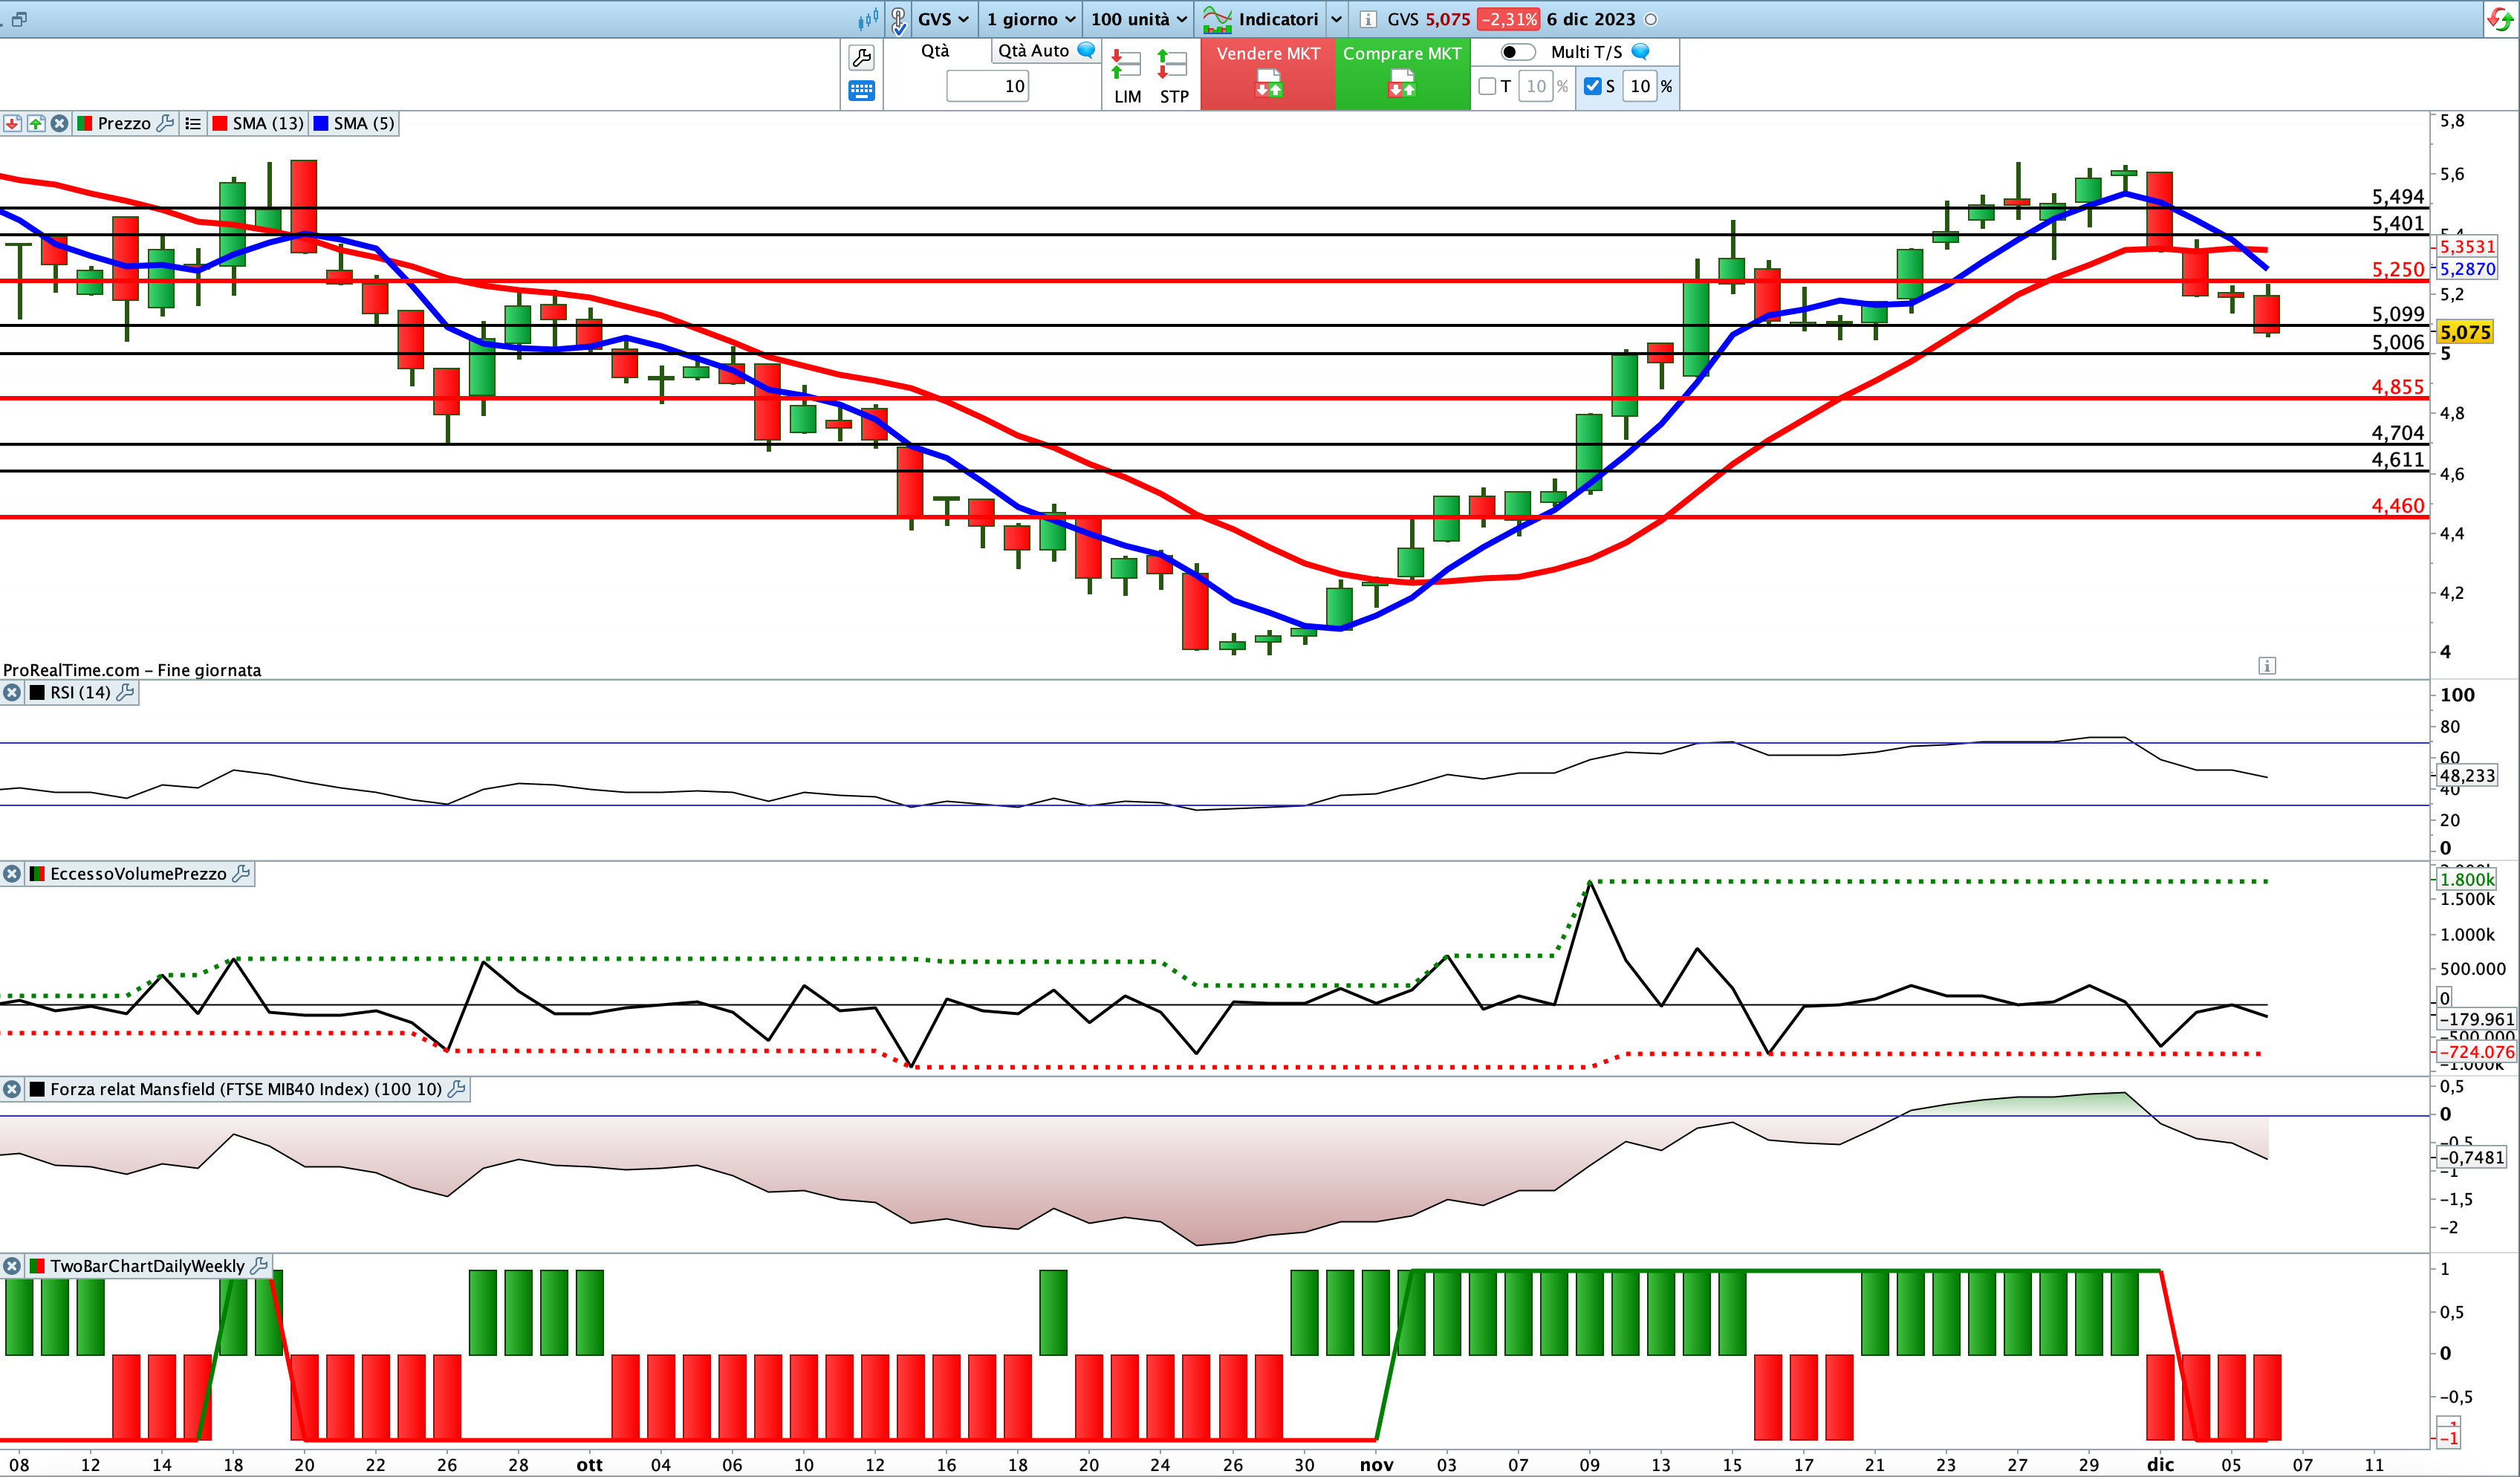Viewport: 2520px width, 1477px height.
Task: Edit the T percentage field
Action: point(1535,86)
